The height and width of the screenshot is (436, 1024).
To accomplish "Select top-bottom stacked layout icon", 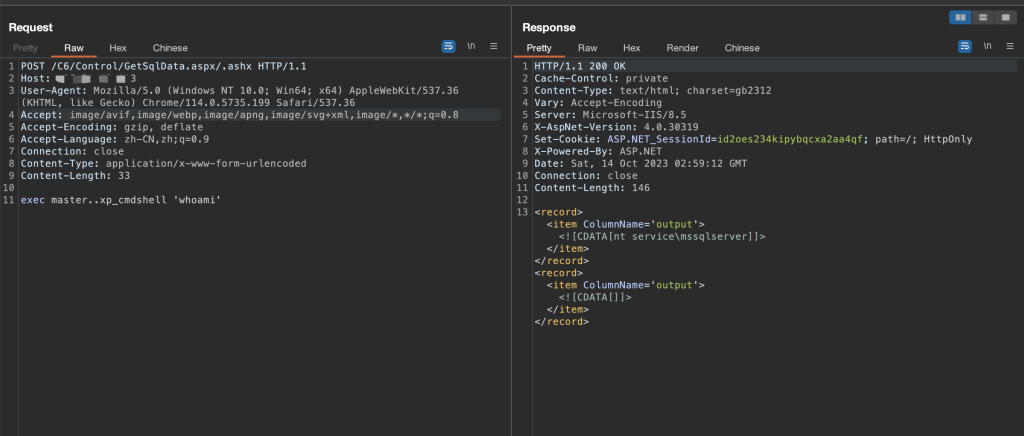I will [x=982, y=18].
